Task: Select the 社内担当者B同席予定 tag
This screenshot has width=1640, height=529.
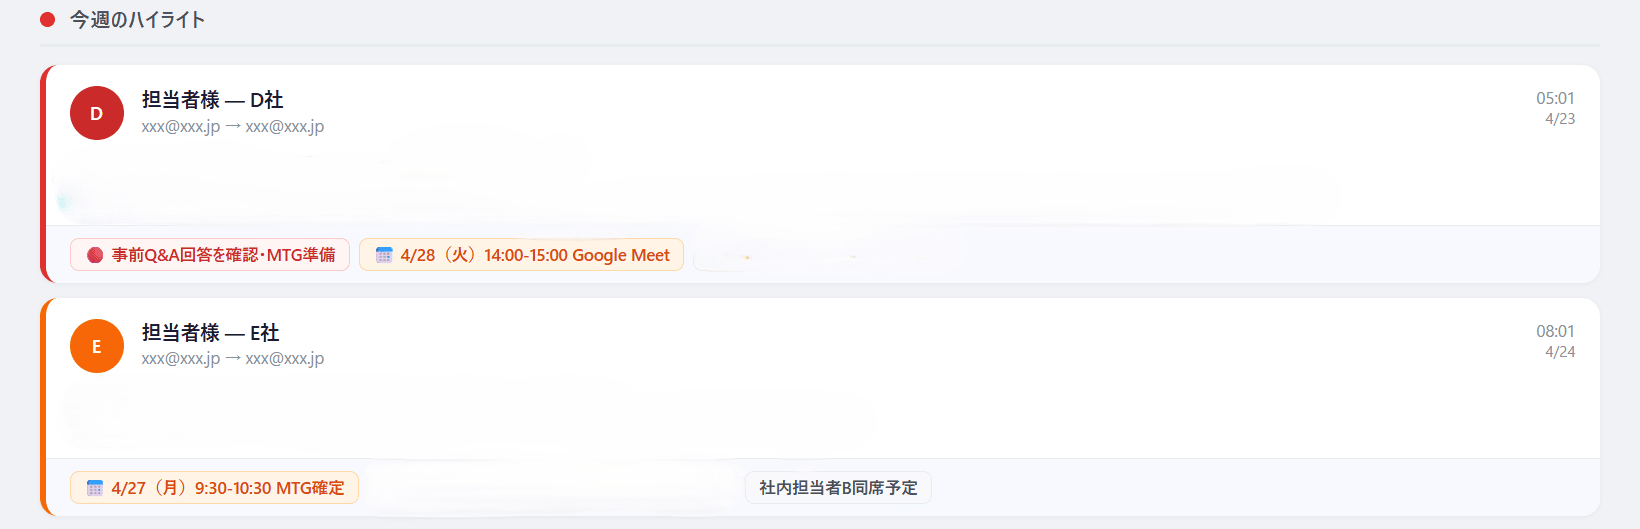Action: (838, 488)
